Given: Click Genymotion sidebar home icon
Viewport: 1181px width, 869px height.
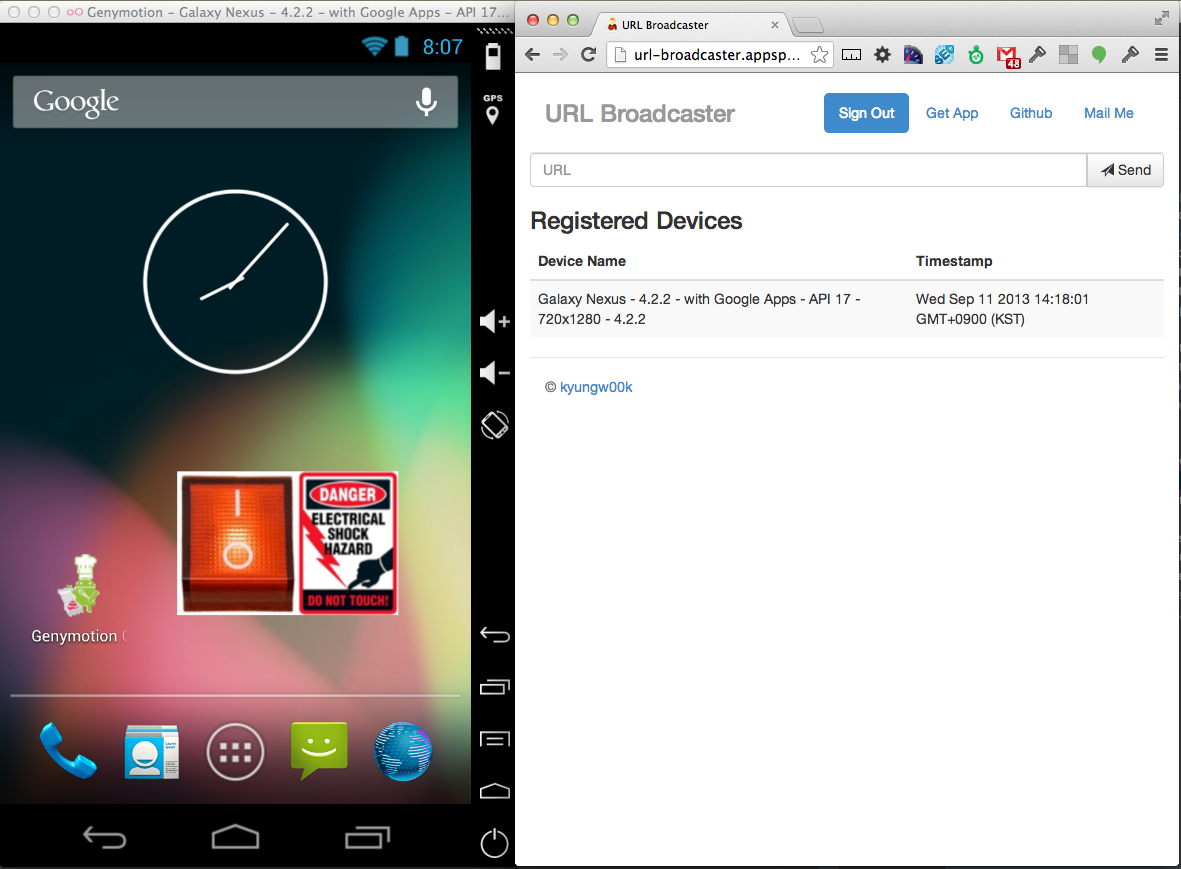Looking at the screenshot, I should point(495,791).
